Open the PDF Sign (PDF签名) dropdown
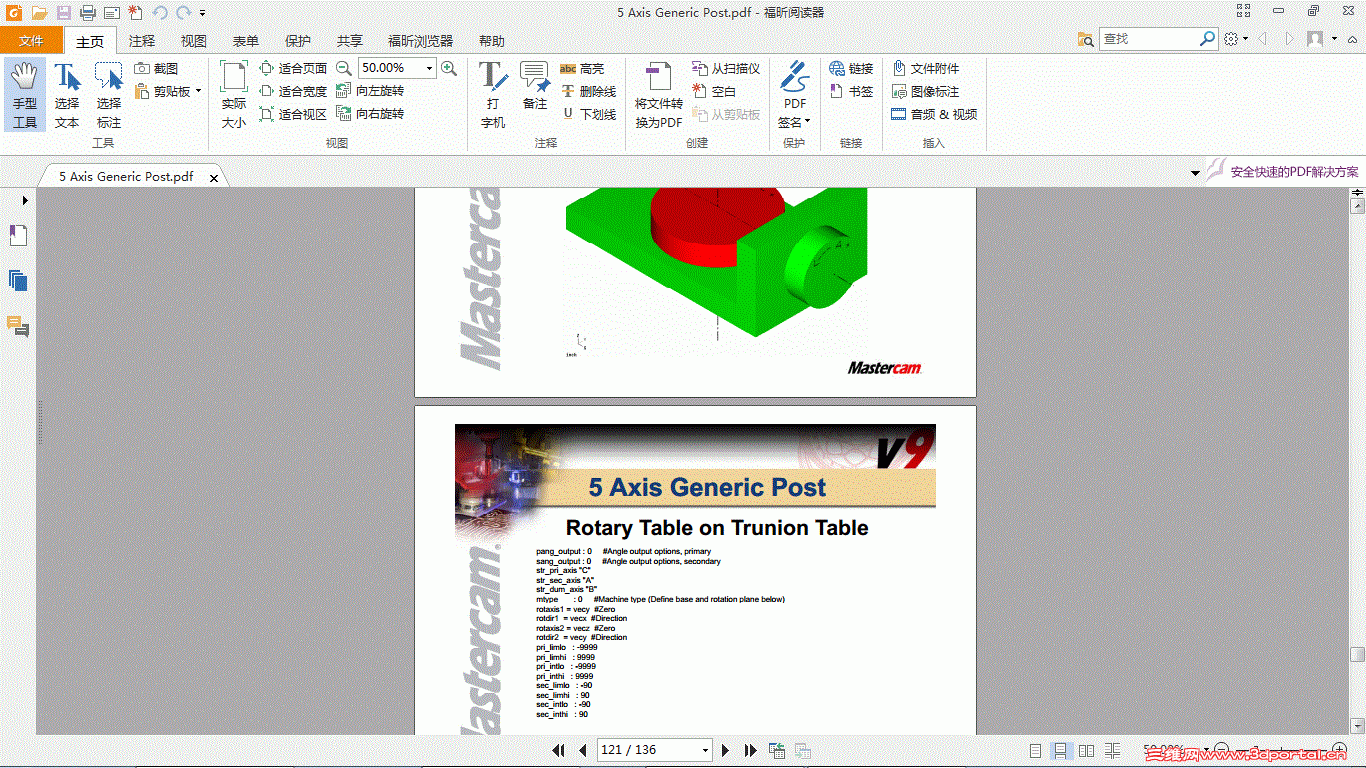 [x=795, y=95]
